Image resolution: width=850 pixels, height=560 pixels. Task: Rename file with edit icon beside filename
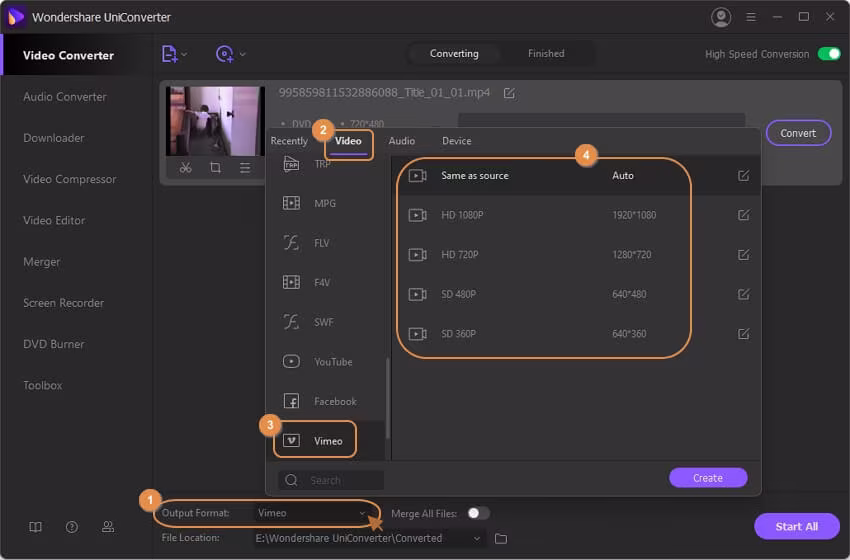click(x=509, y=93)
